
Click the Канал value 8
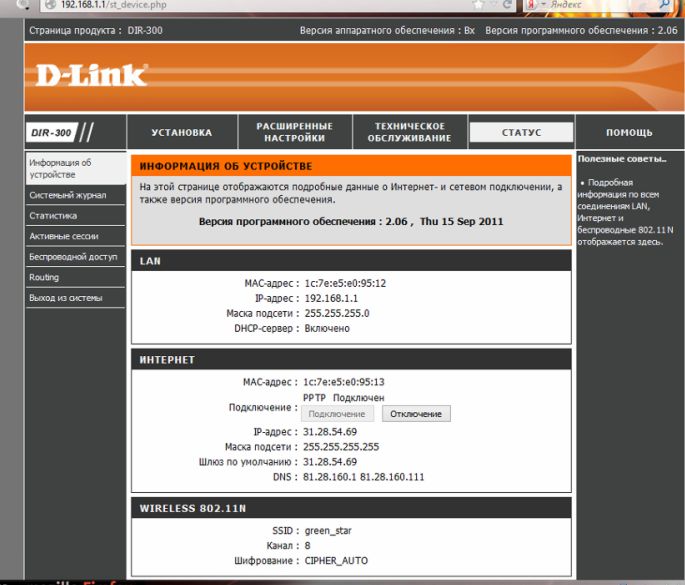[308, 546]
